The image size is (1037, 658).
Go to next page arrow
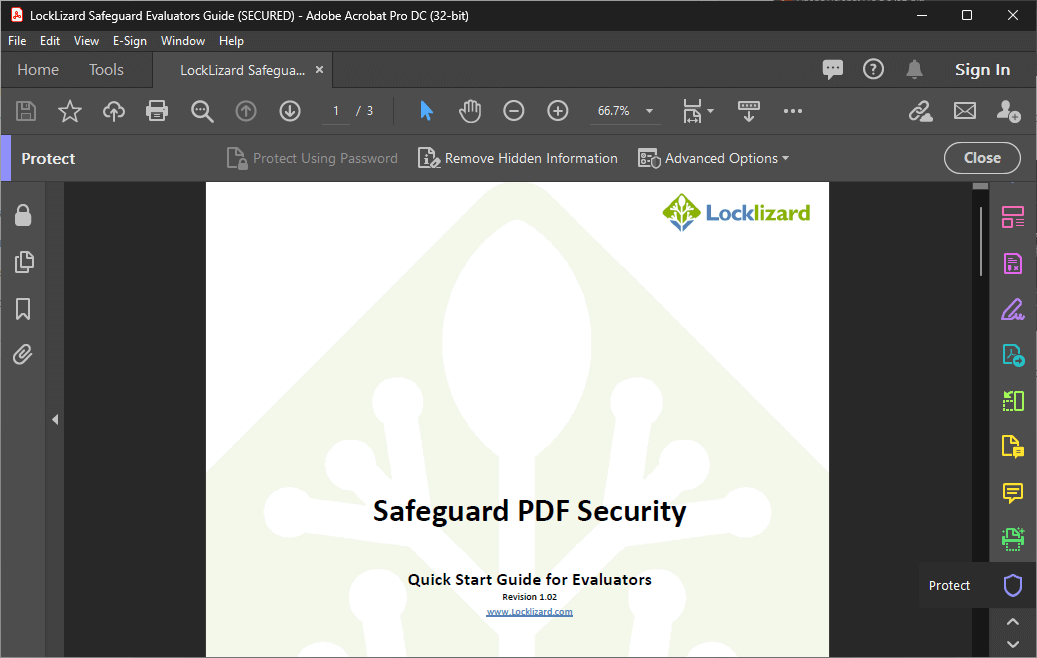click(290, 111)
